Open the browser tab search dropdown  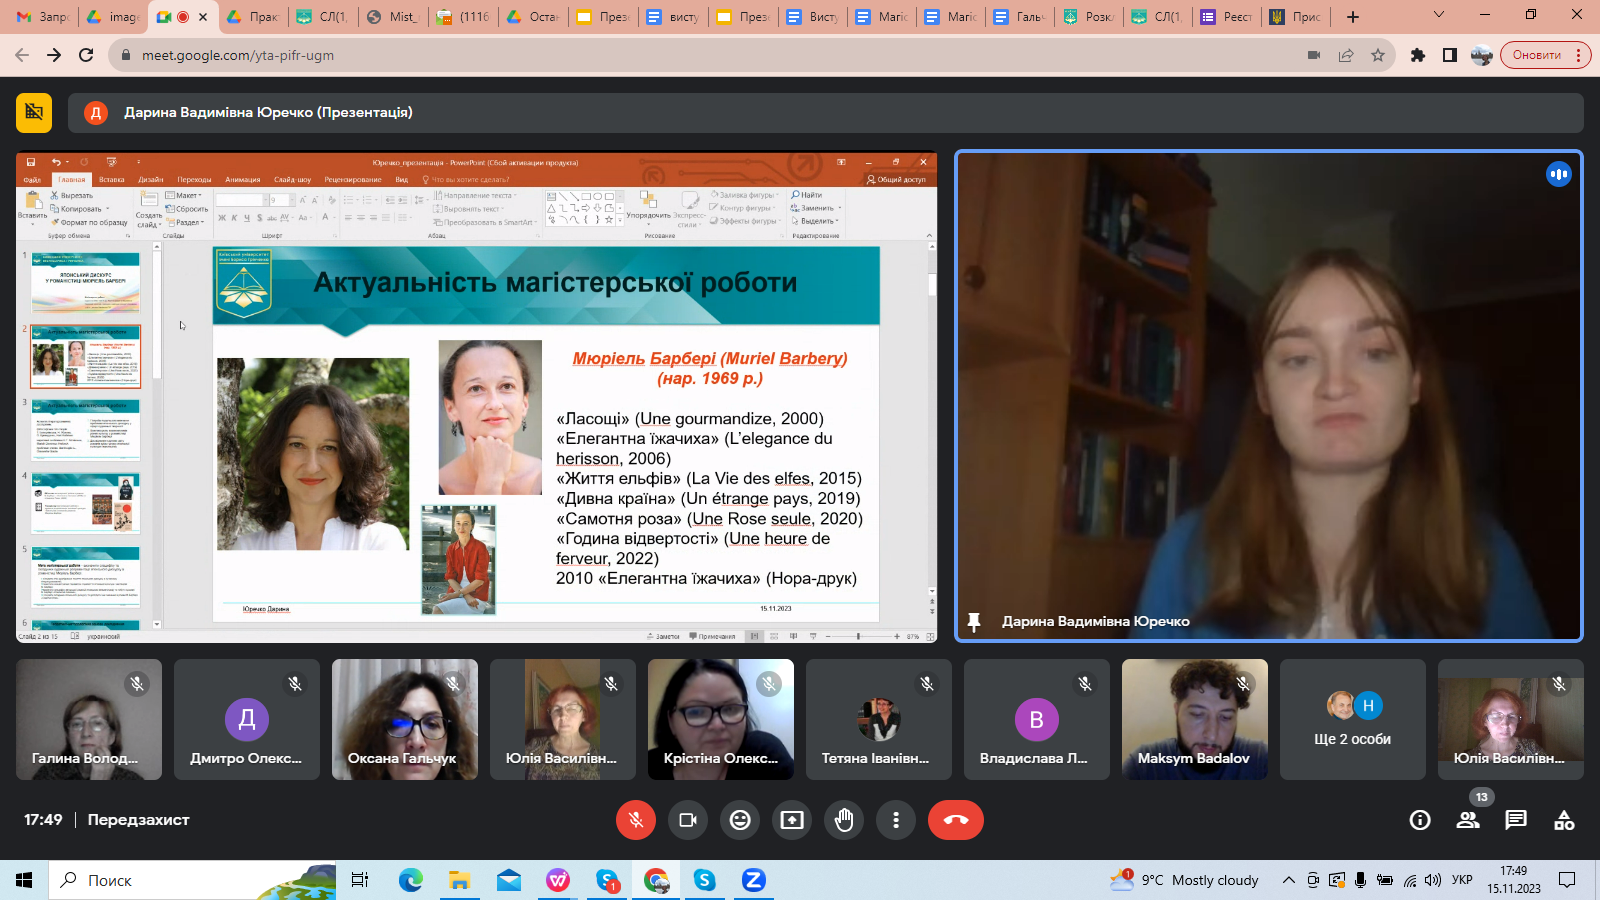[1439, 15]
